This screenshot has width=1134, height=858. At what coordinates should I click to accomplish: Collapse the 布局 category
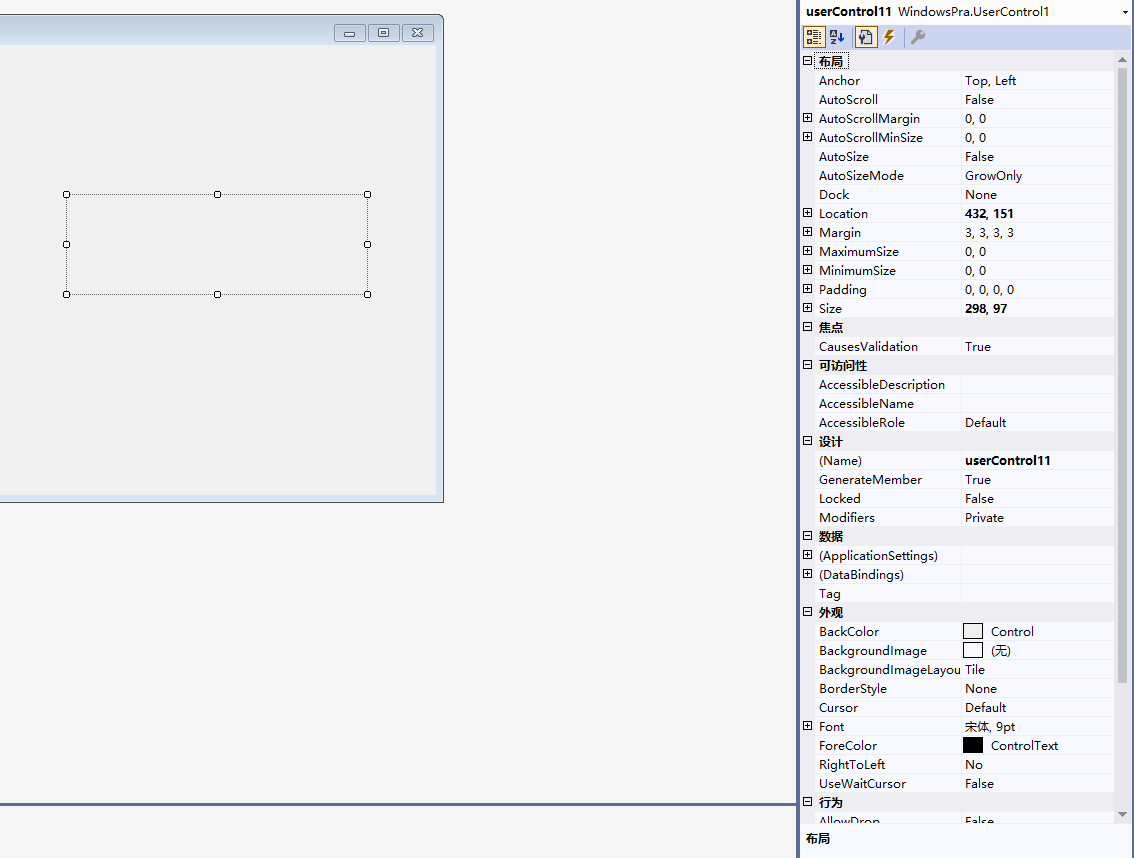(x=808, y=61)
